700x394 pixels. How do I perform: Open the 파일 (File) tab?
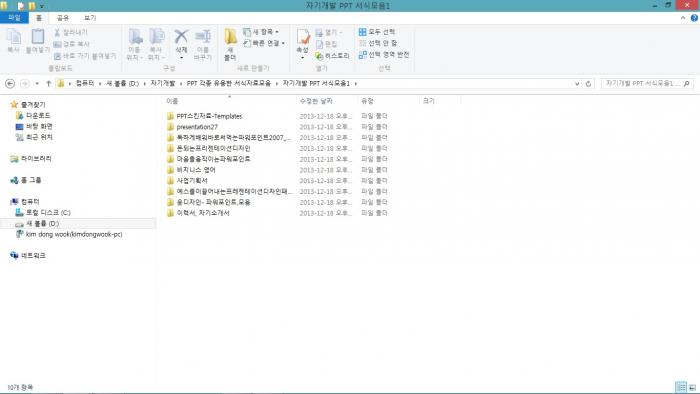coord(14,18)
